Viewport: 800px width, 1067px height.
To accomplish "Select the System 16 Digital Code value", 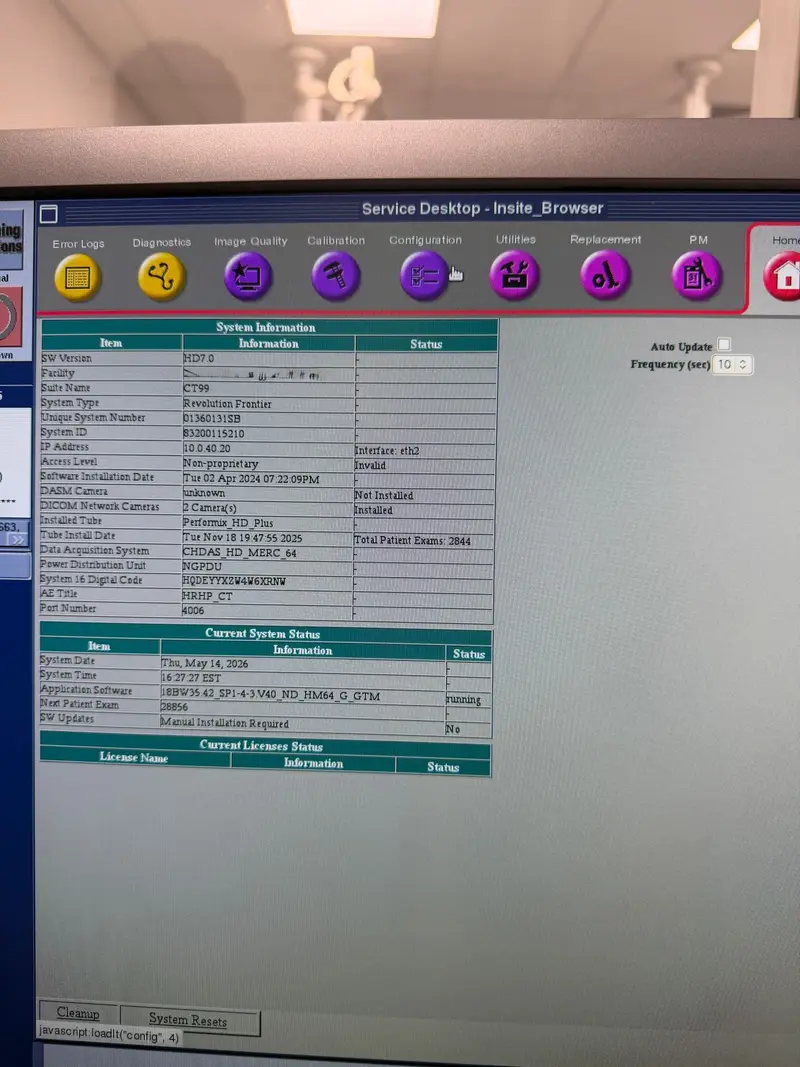I will [234, 581].
